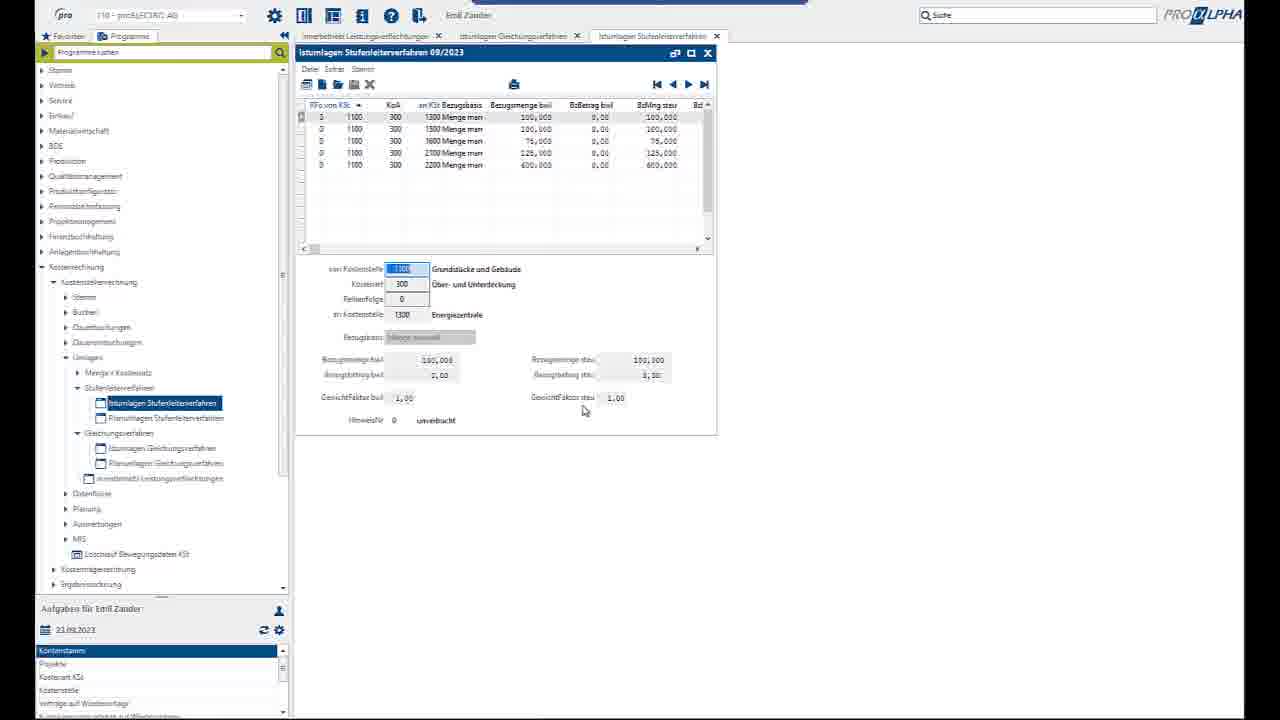
Task: Click the pro logo at top left
Action: pyautogui.click(x=63, y=15)
